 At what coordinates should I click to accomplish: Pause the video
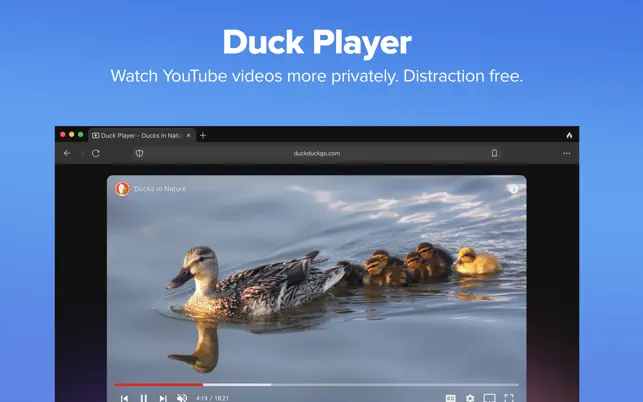(144, 398)
